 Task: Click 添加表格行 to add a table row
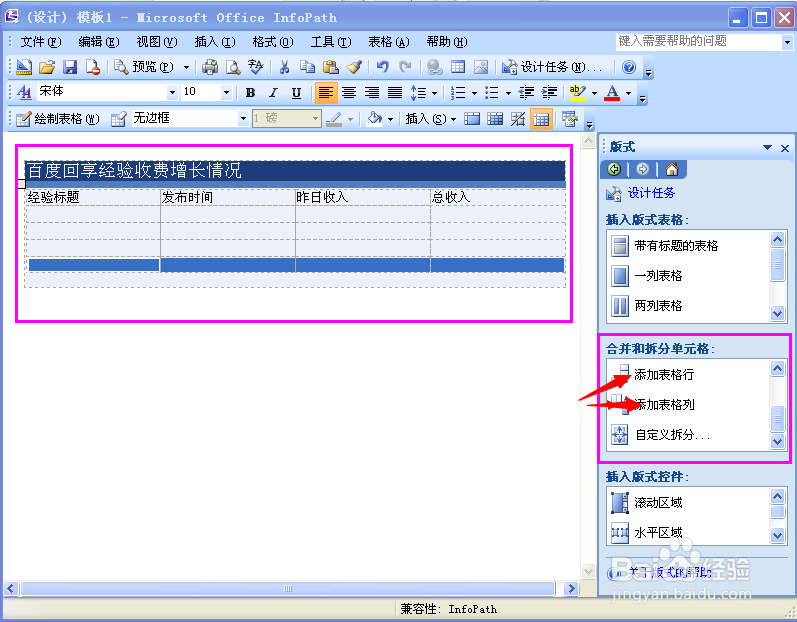coord(664,375)
